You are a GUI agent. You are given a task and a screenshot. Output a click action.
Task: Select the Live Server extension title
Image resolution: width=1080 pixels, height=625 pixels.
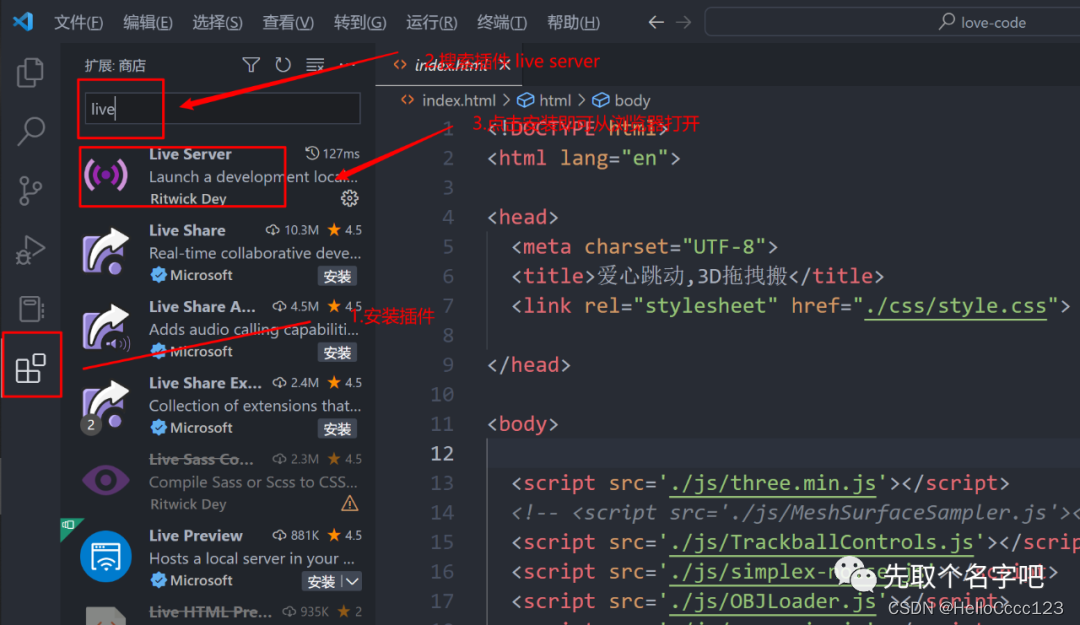click(190, 154)
